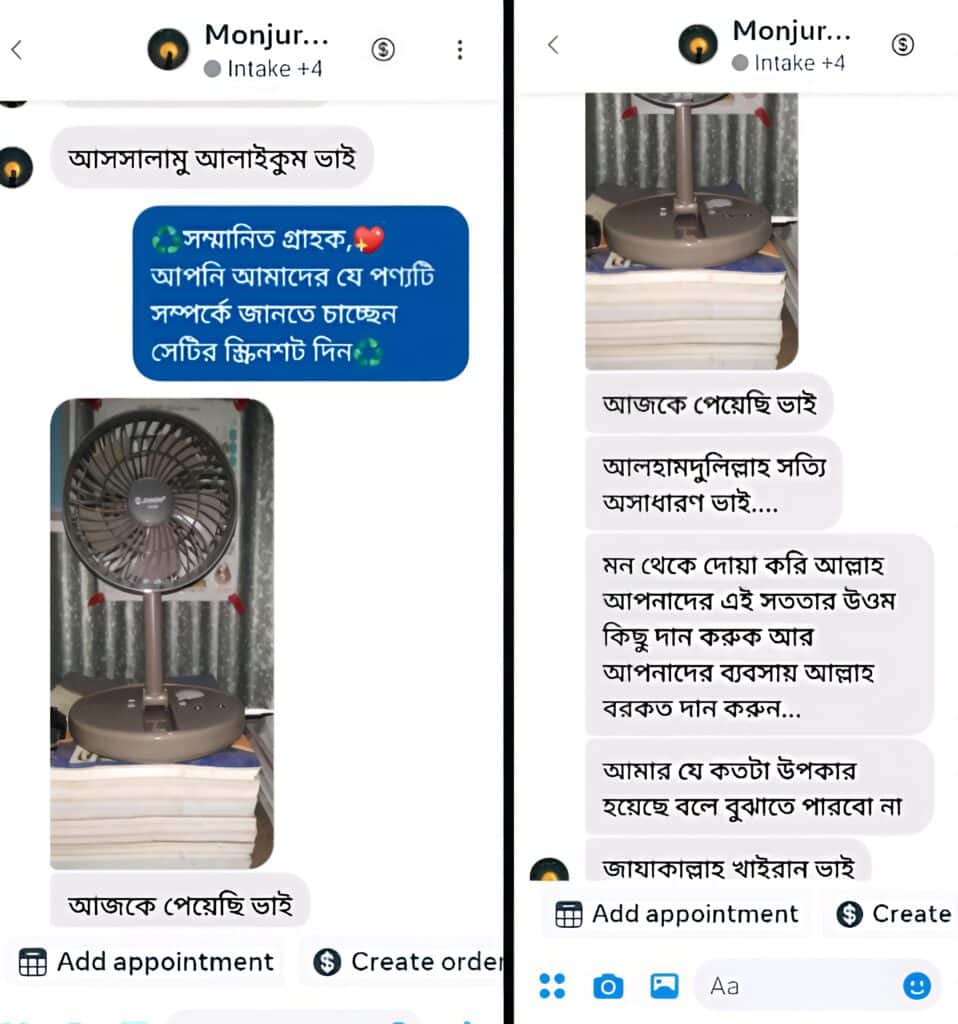Open Monjur profile avatar in left header
958x1024 pixels.
(x=168, y=49)
